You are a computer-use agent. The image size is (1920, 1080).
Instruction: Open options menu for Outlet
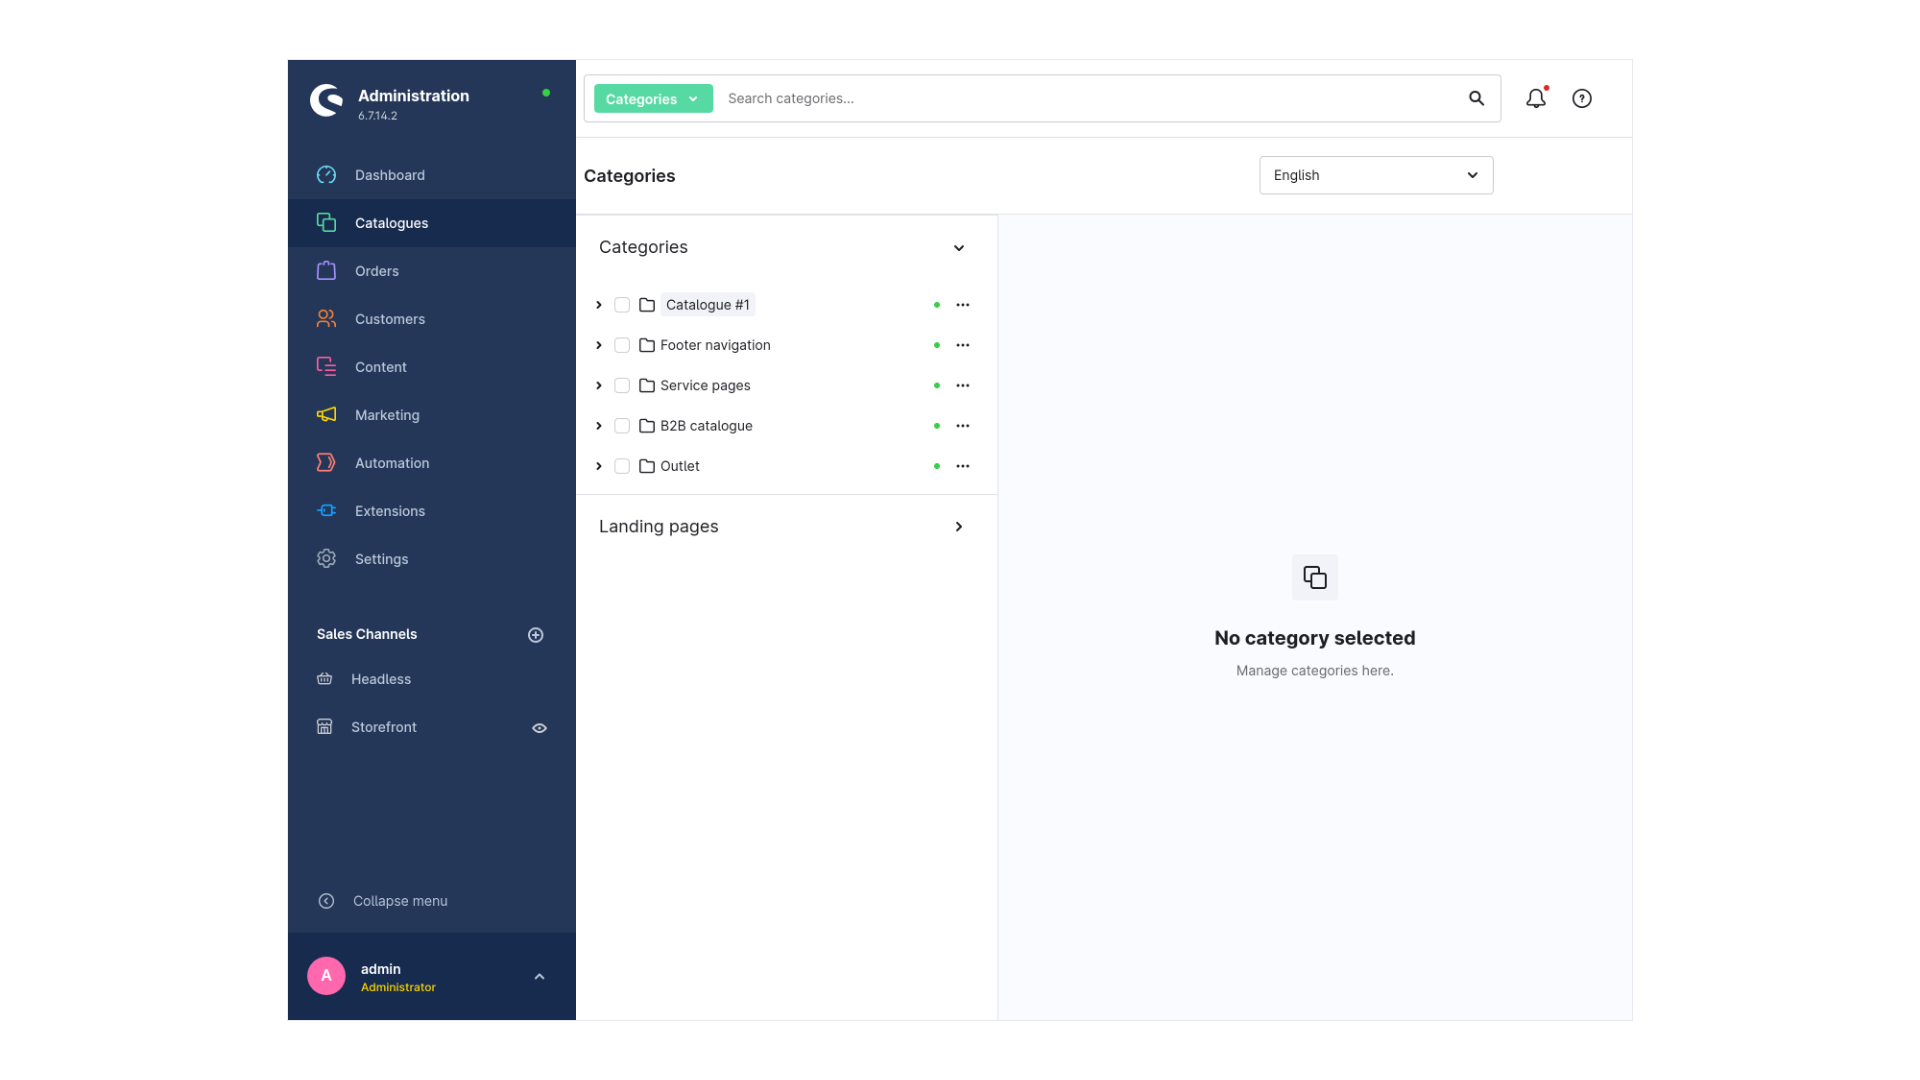(963, 466)
